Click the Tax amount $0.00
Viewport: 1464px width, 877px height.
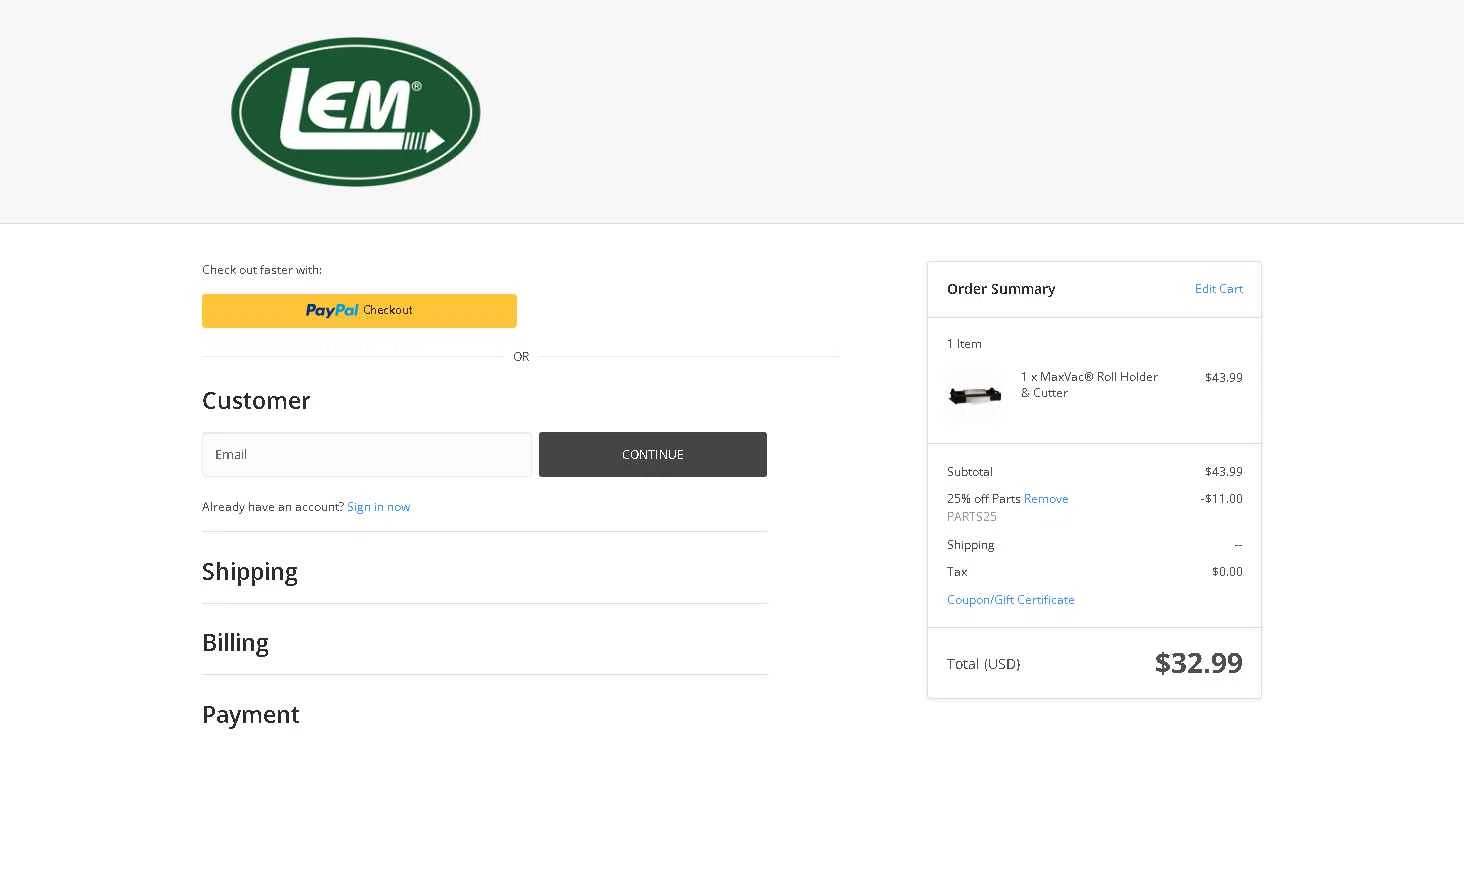coord(1227,572)
